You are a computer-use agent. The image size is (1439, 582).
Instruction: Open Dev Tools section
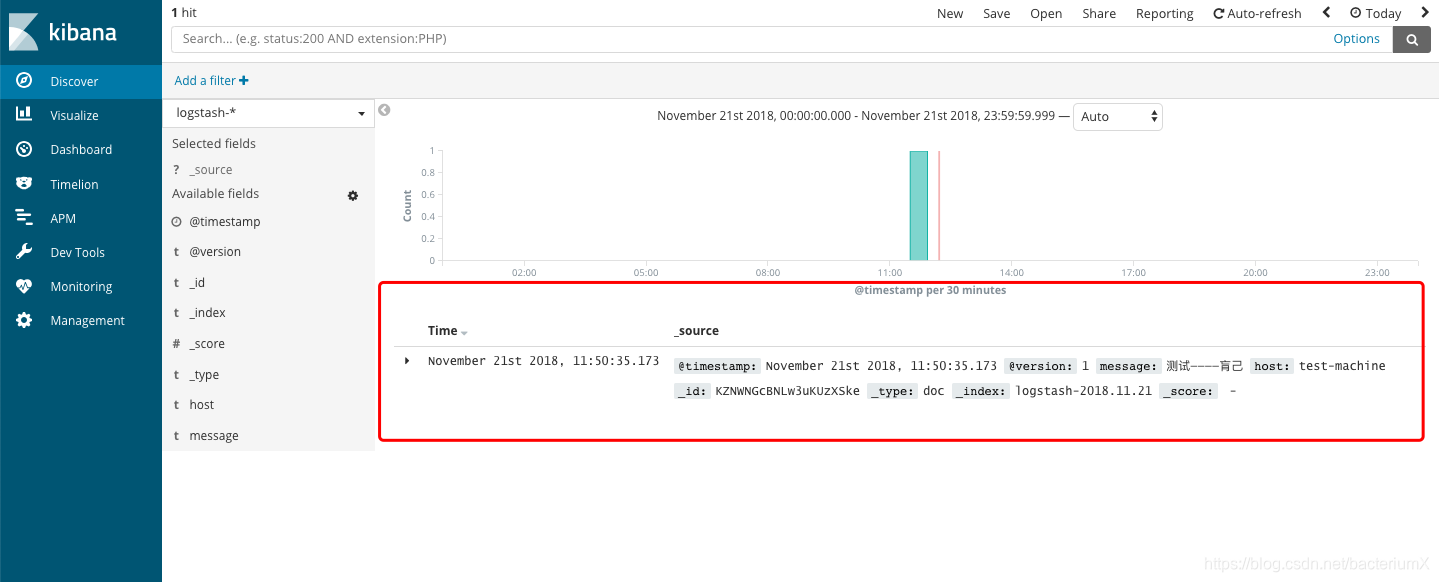(81, 252)
